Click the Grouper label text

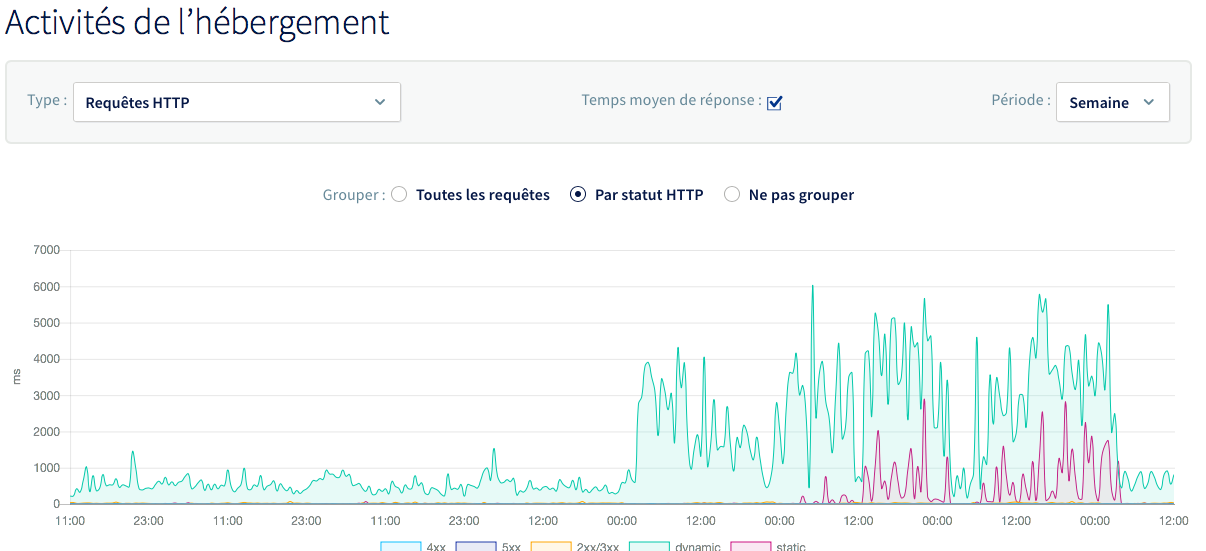click(x=353, y=195)
